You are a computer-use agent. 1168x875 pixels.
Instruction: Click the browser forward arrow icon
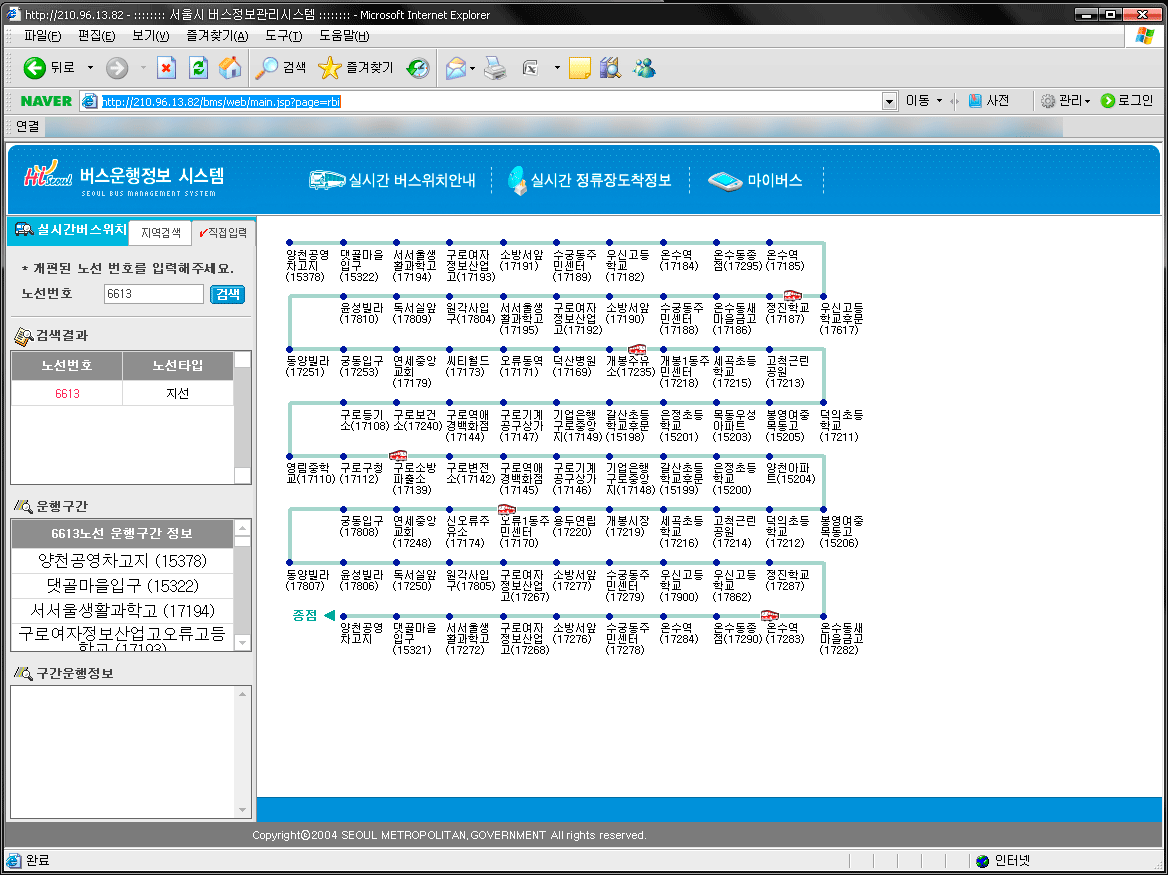[117, 69]
